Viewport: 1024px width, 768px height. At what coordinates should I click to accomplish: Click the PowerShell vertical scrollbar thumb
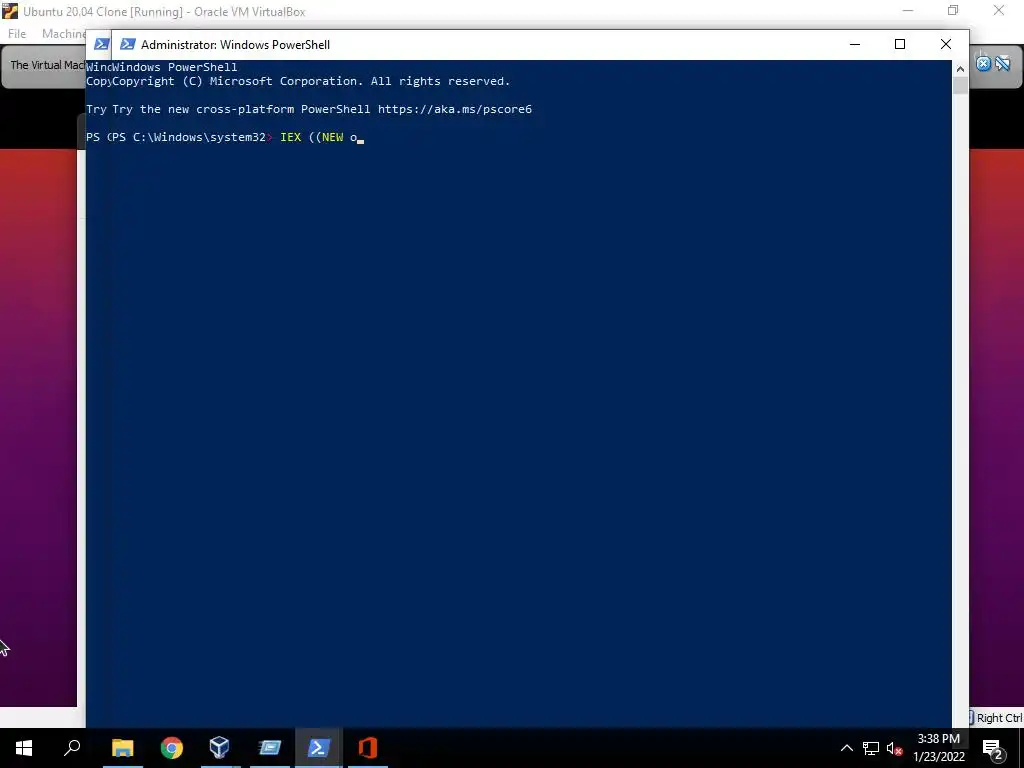coord(960,86)
